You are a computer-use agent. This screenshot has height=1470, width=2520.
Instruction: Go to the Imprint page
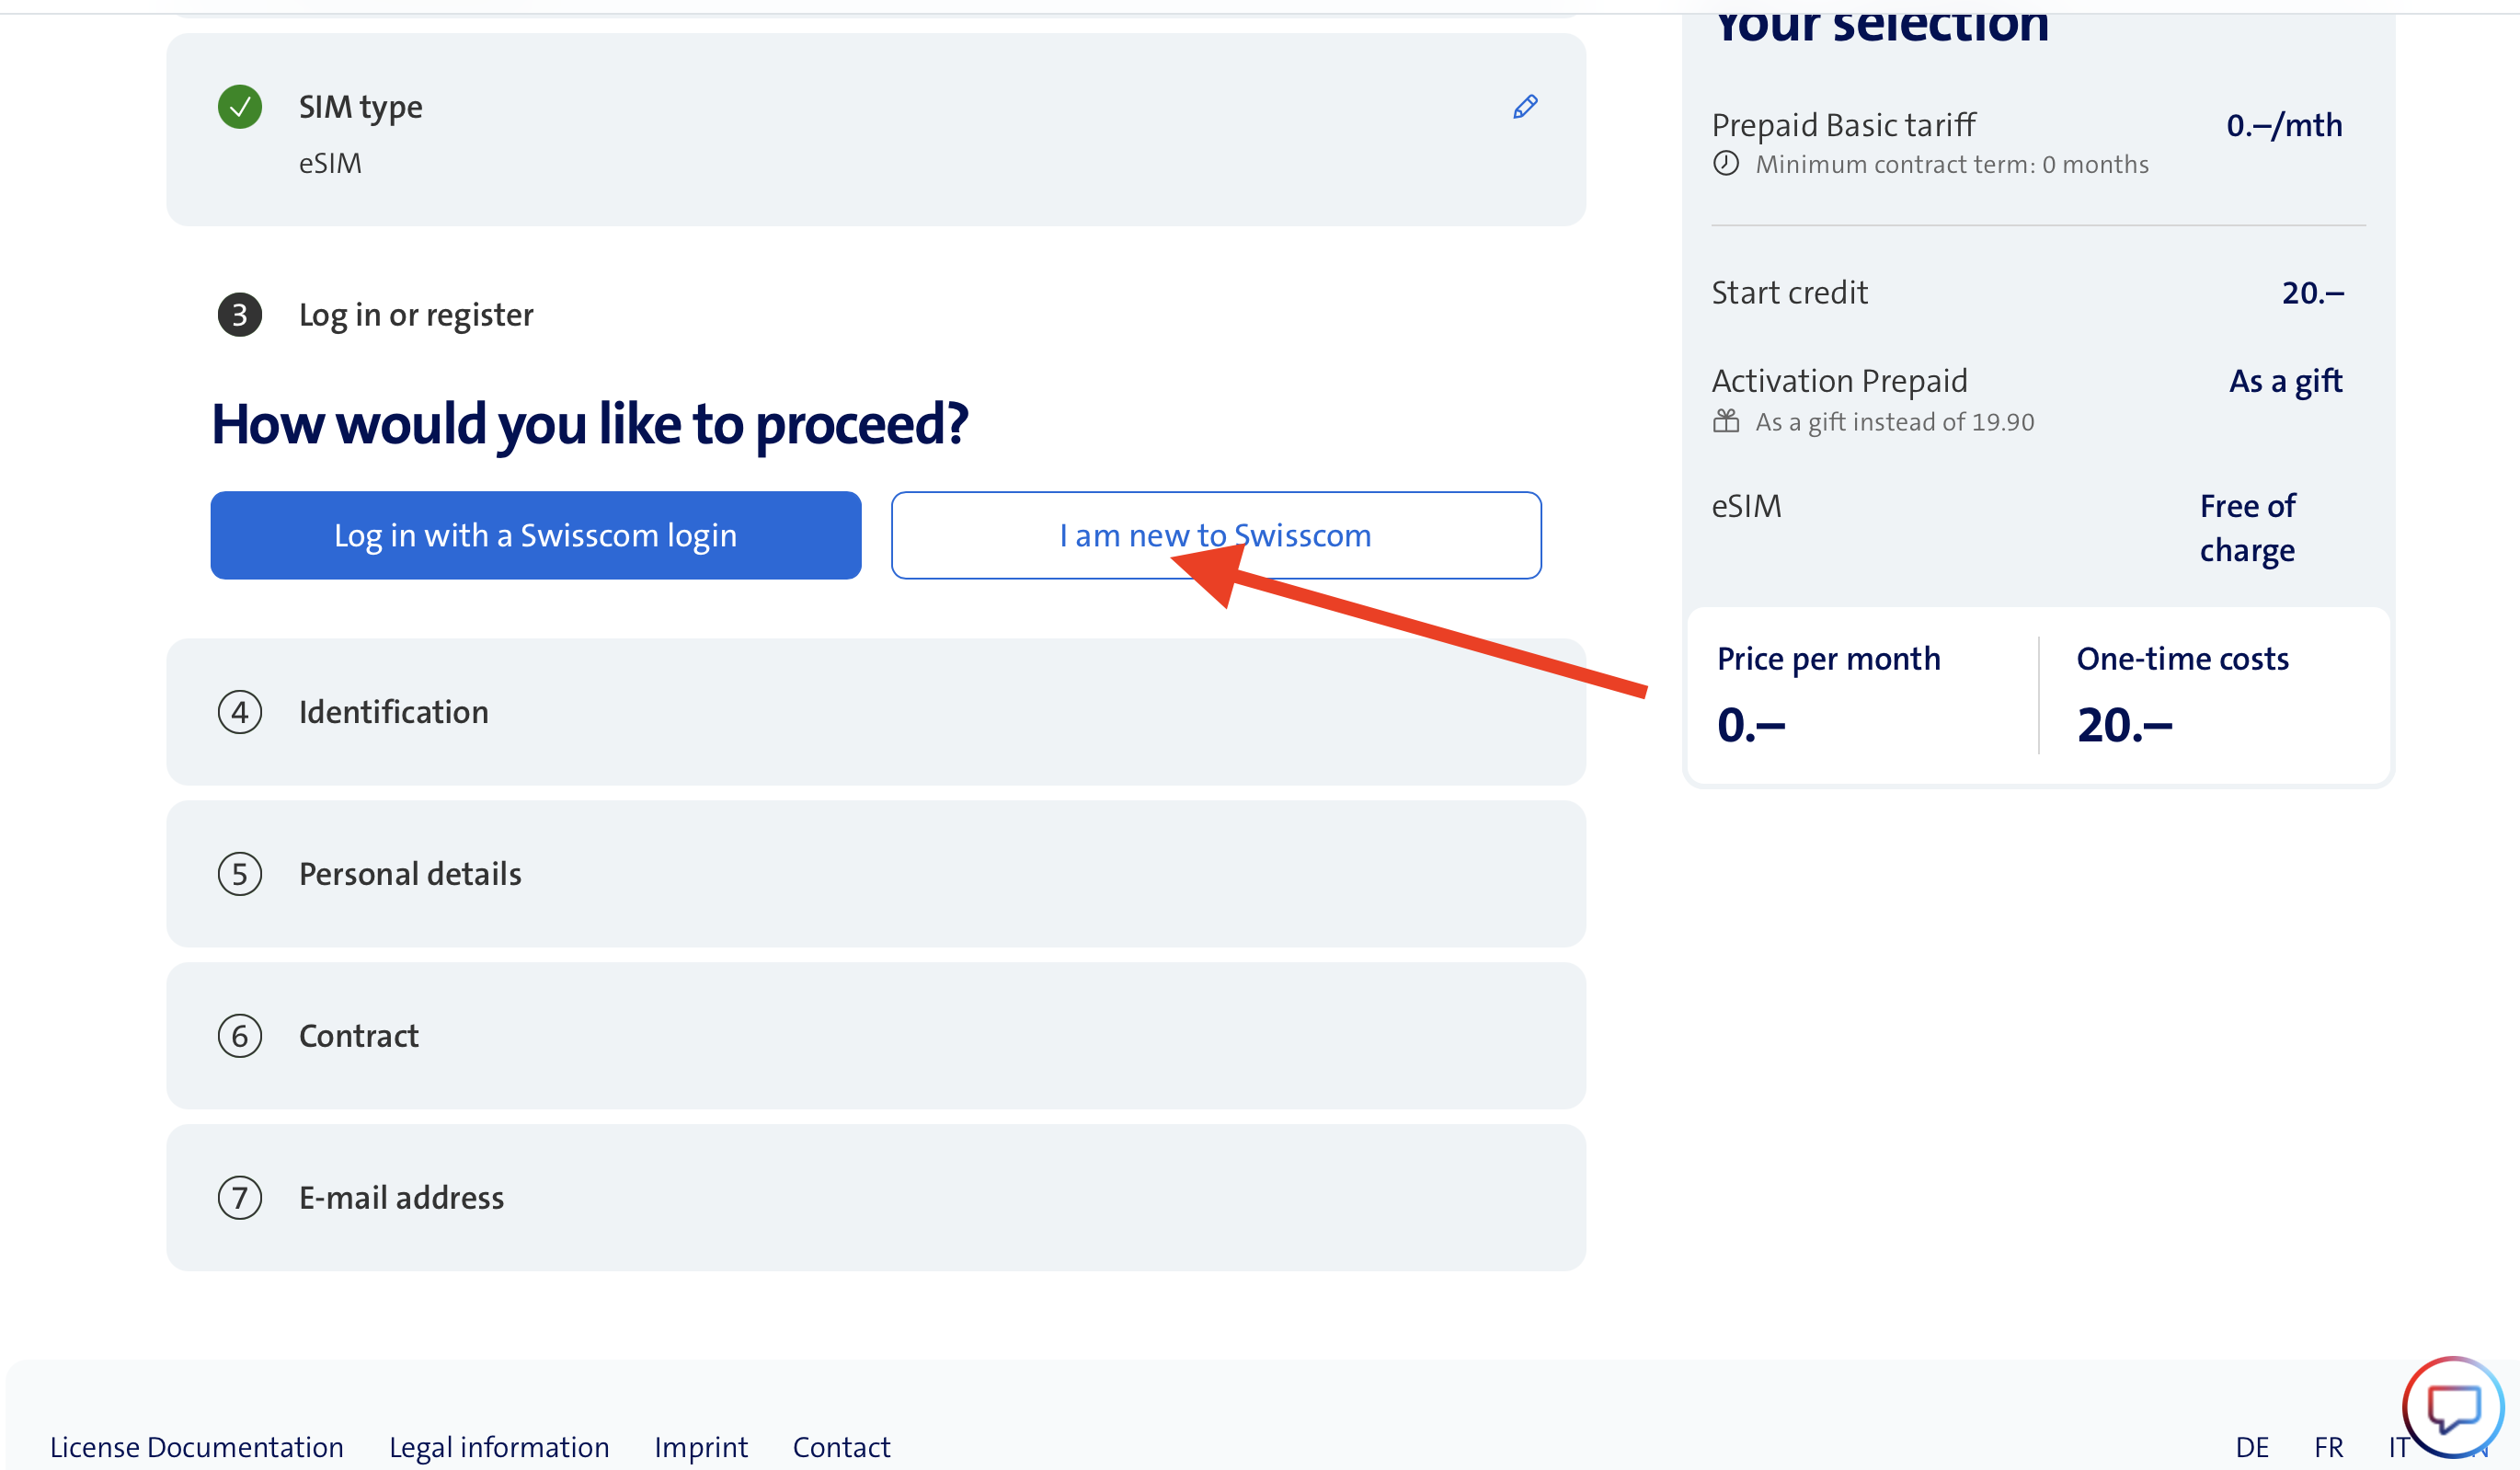point(701,1446)
